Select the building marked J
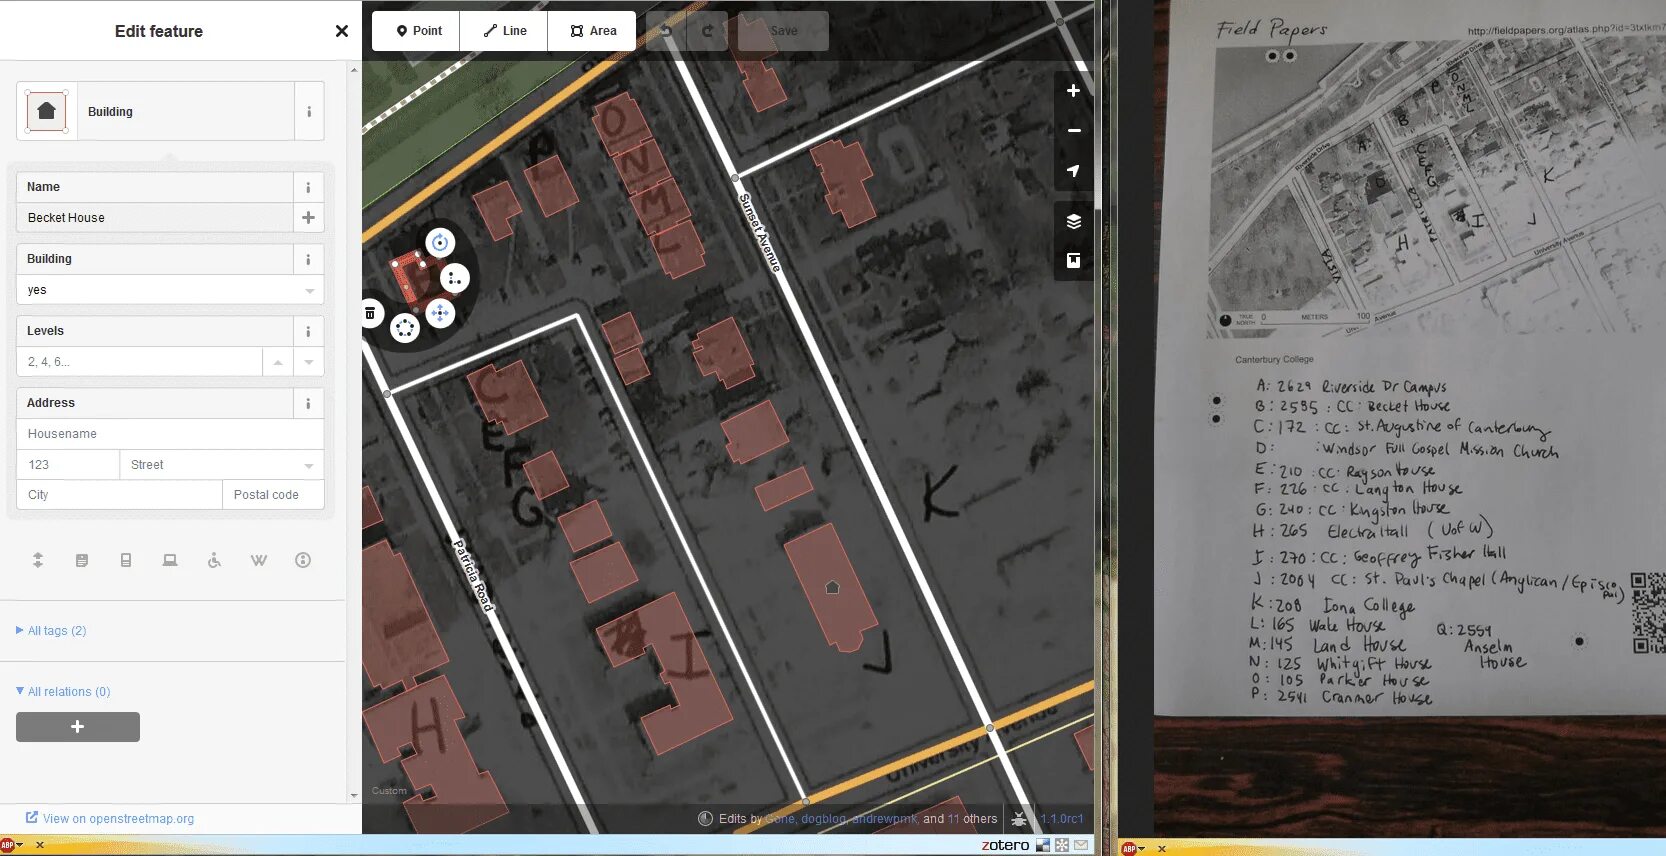 tap(832, 588)
